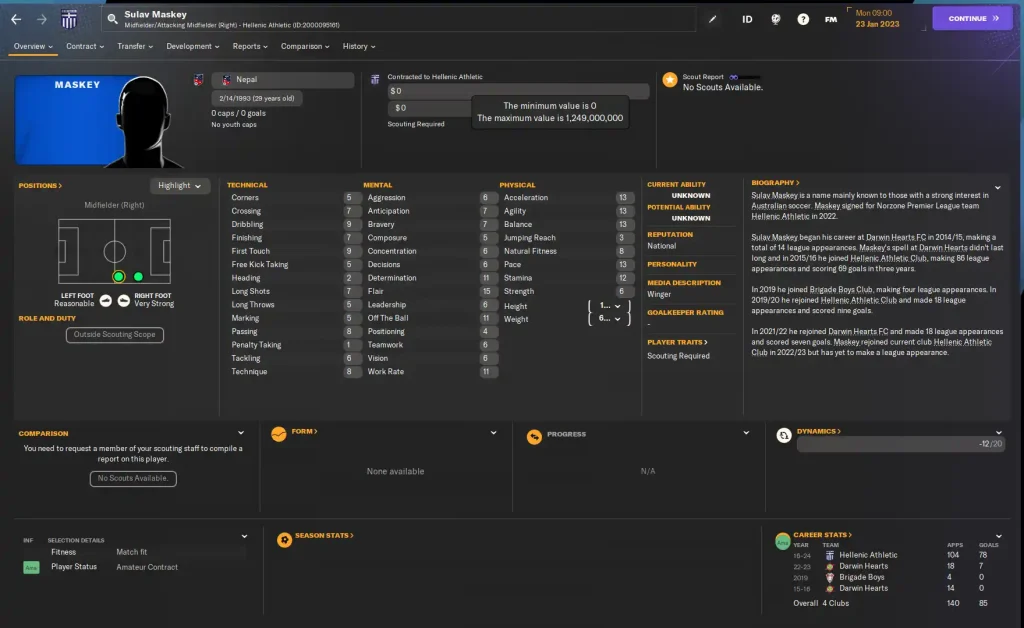Expand the Dynamics panel chevron
This screenshot has height=628, width=1024.
tap(999, 433)
